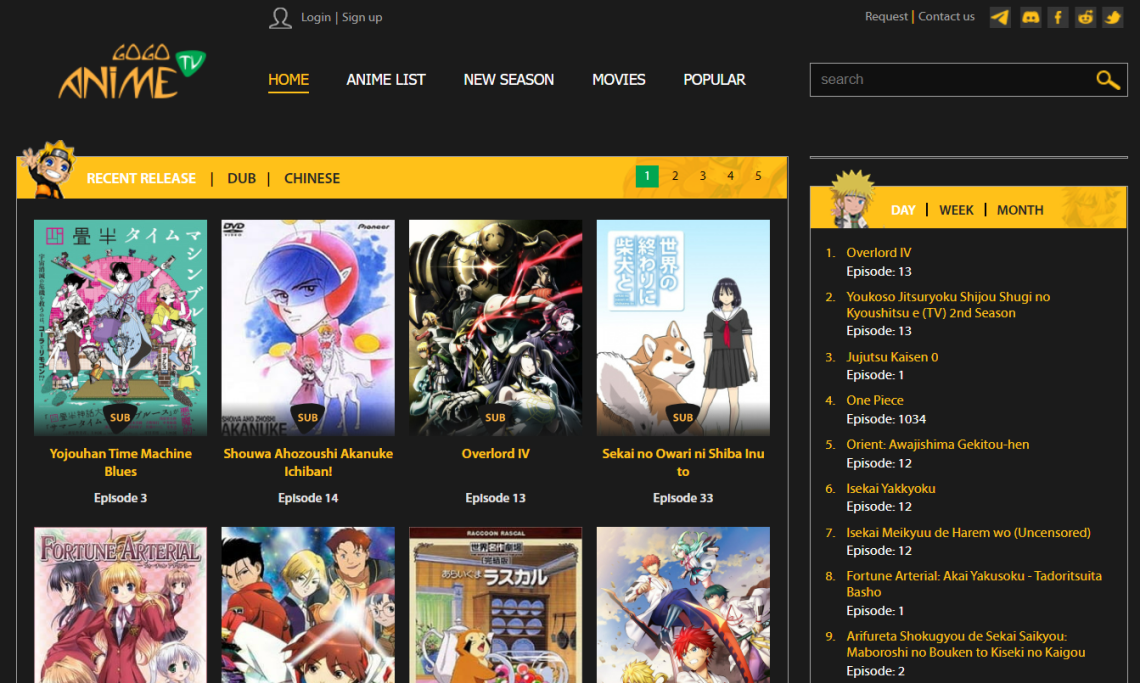Screen dimensions: 1140x683
Task: Click the user profile icon beside Login
Action: click(x=280, y=17)
